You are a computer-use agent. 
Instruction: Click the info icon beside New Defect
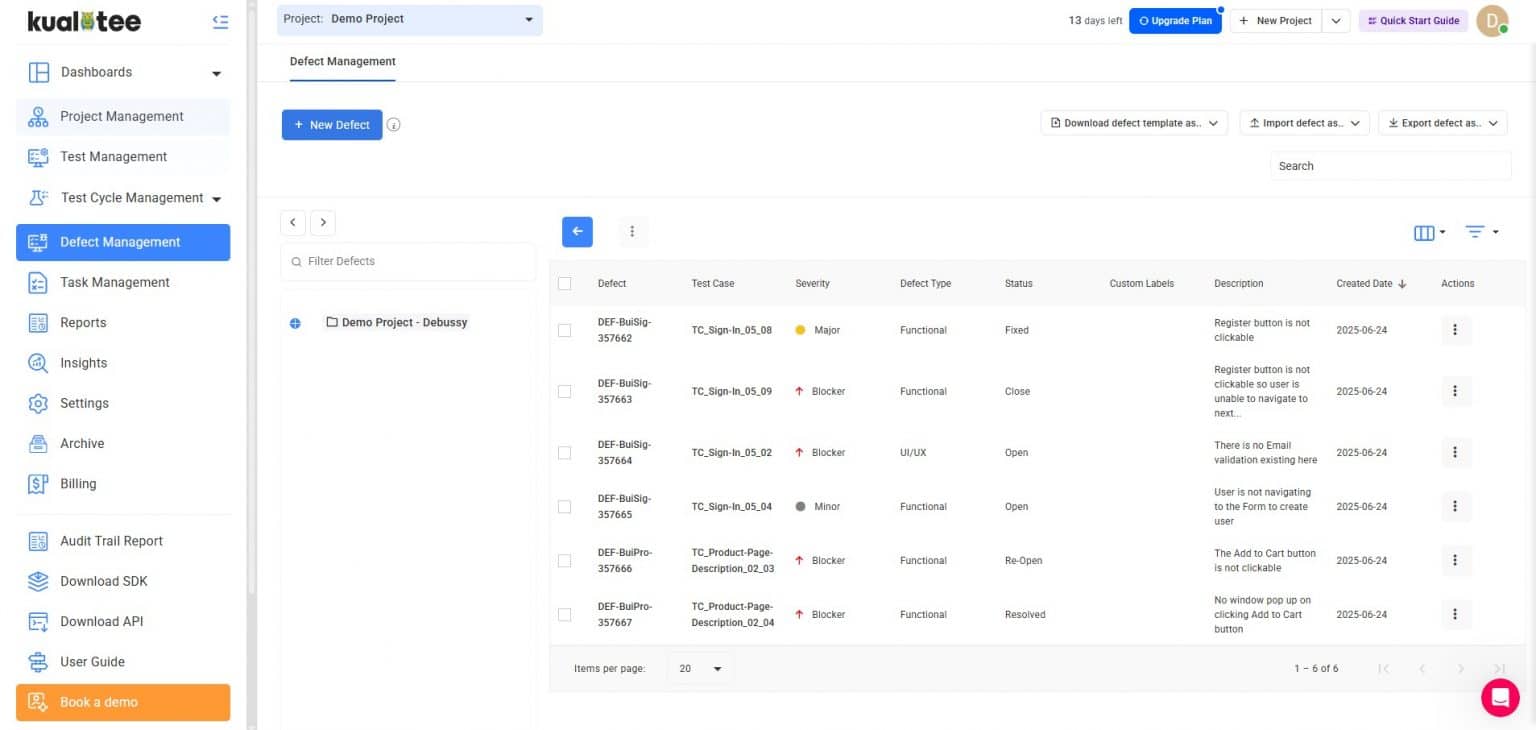coord(394,125)
